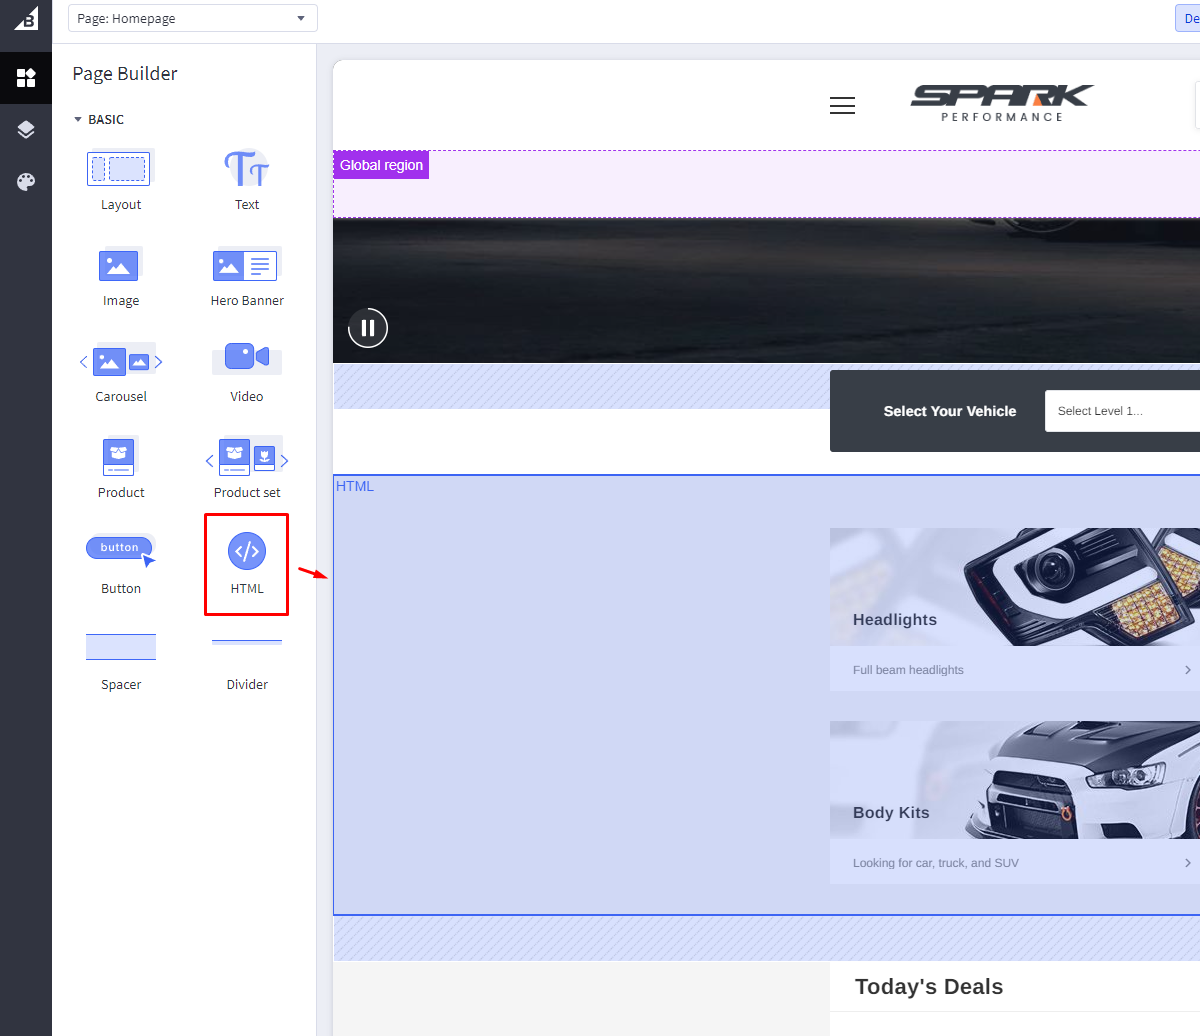Click the Global region label
This screenshot has width=1200, height=1036.
[381, 165]
